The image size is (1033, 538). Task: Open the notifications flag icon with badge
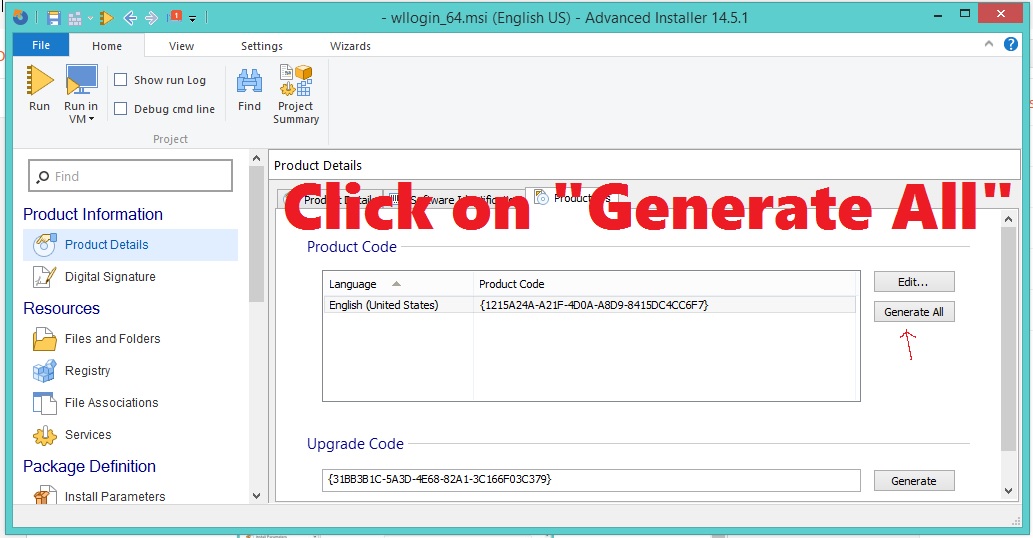[x=175, y=17]
